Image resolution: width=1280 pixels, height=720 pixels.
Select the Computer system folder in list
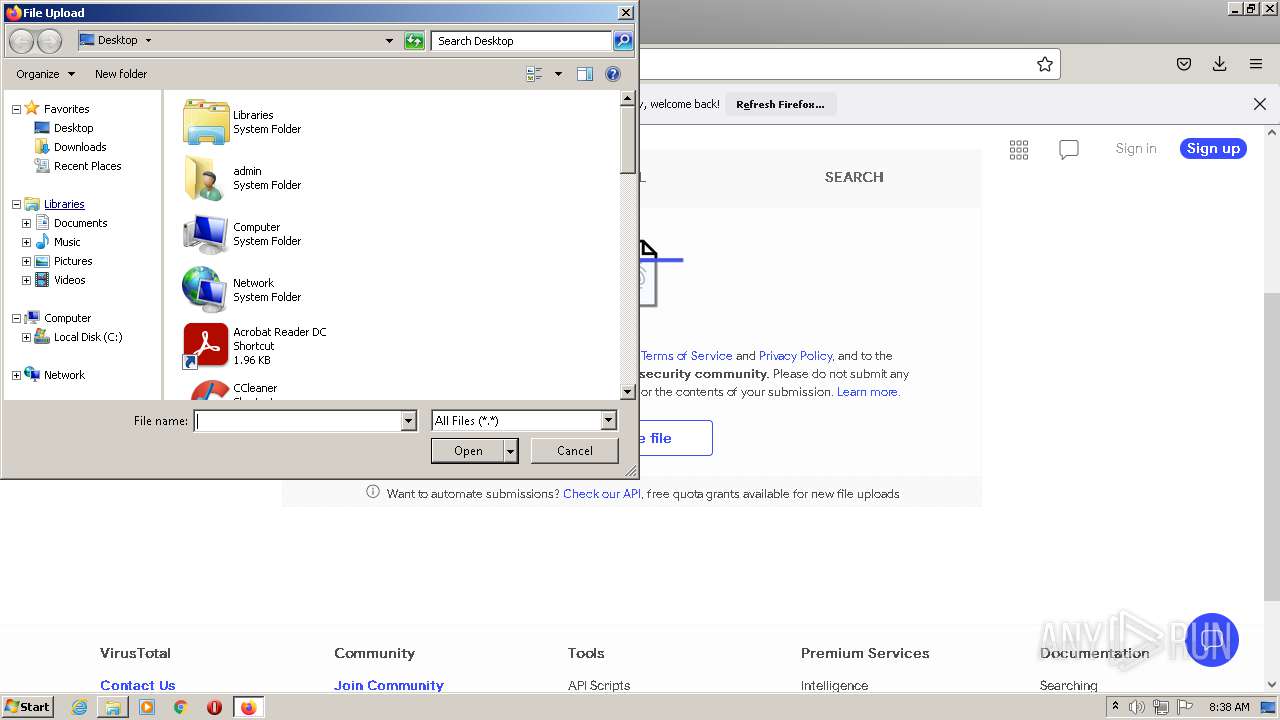click(243, 234)
